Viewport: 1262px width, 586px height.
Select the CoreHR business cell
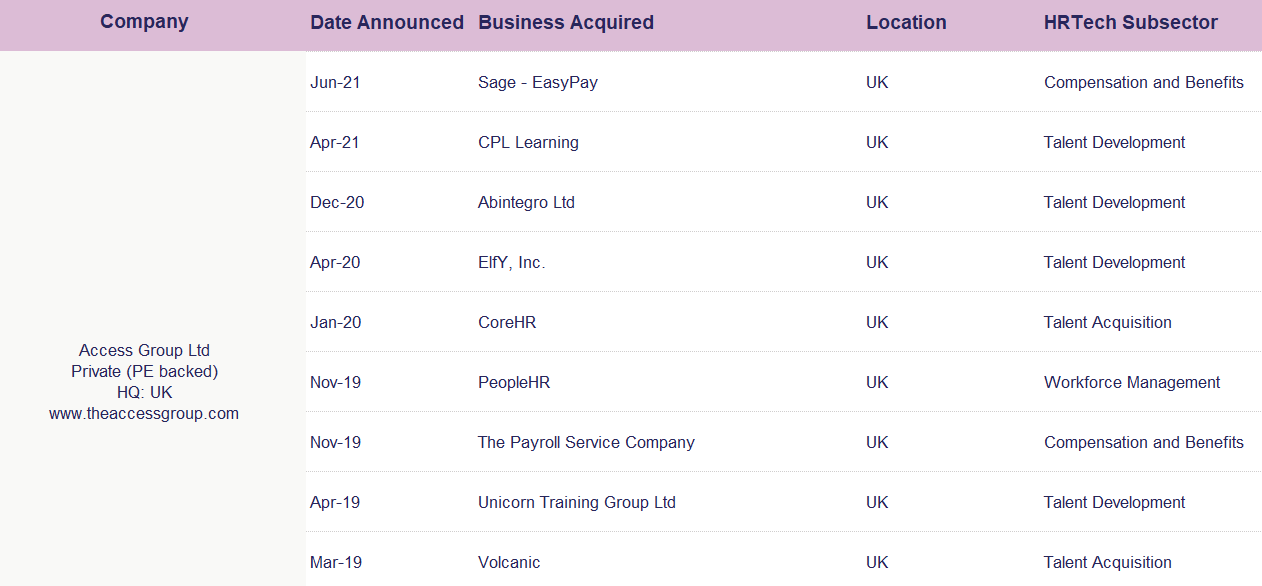click(x=507, y=322)
